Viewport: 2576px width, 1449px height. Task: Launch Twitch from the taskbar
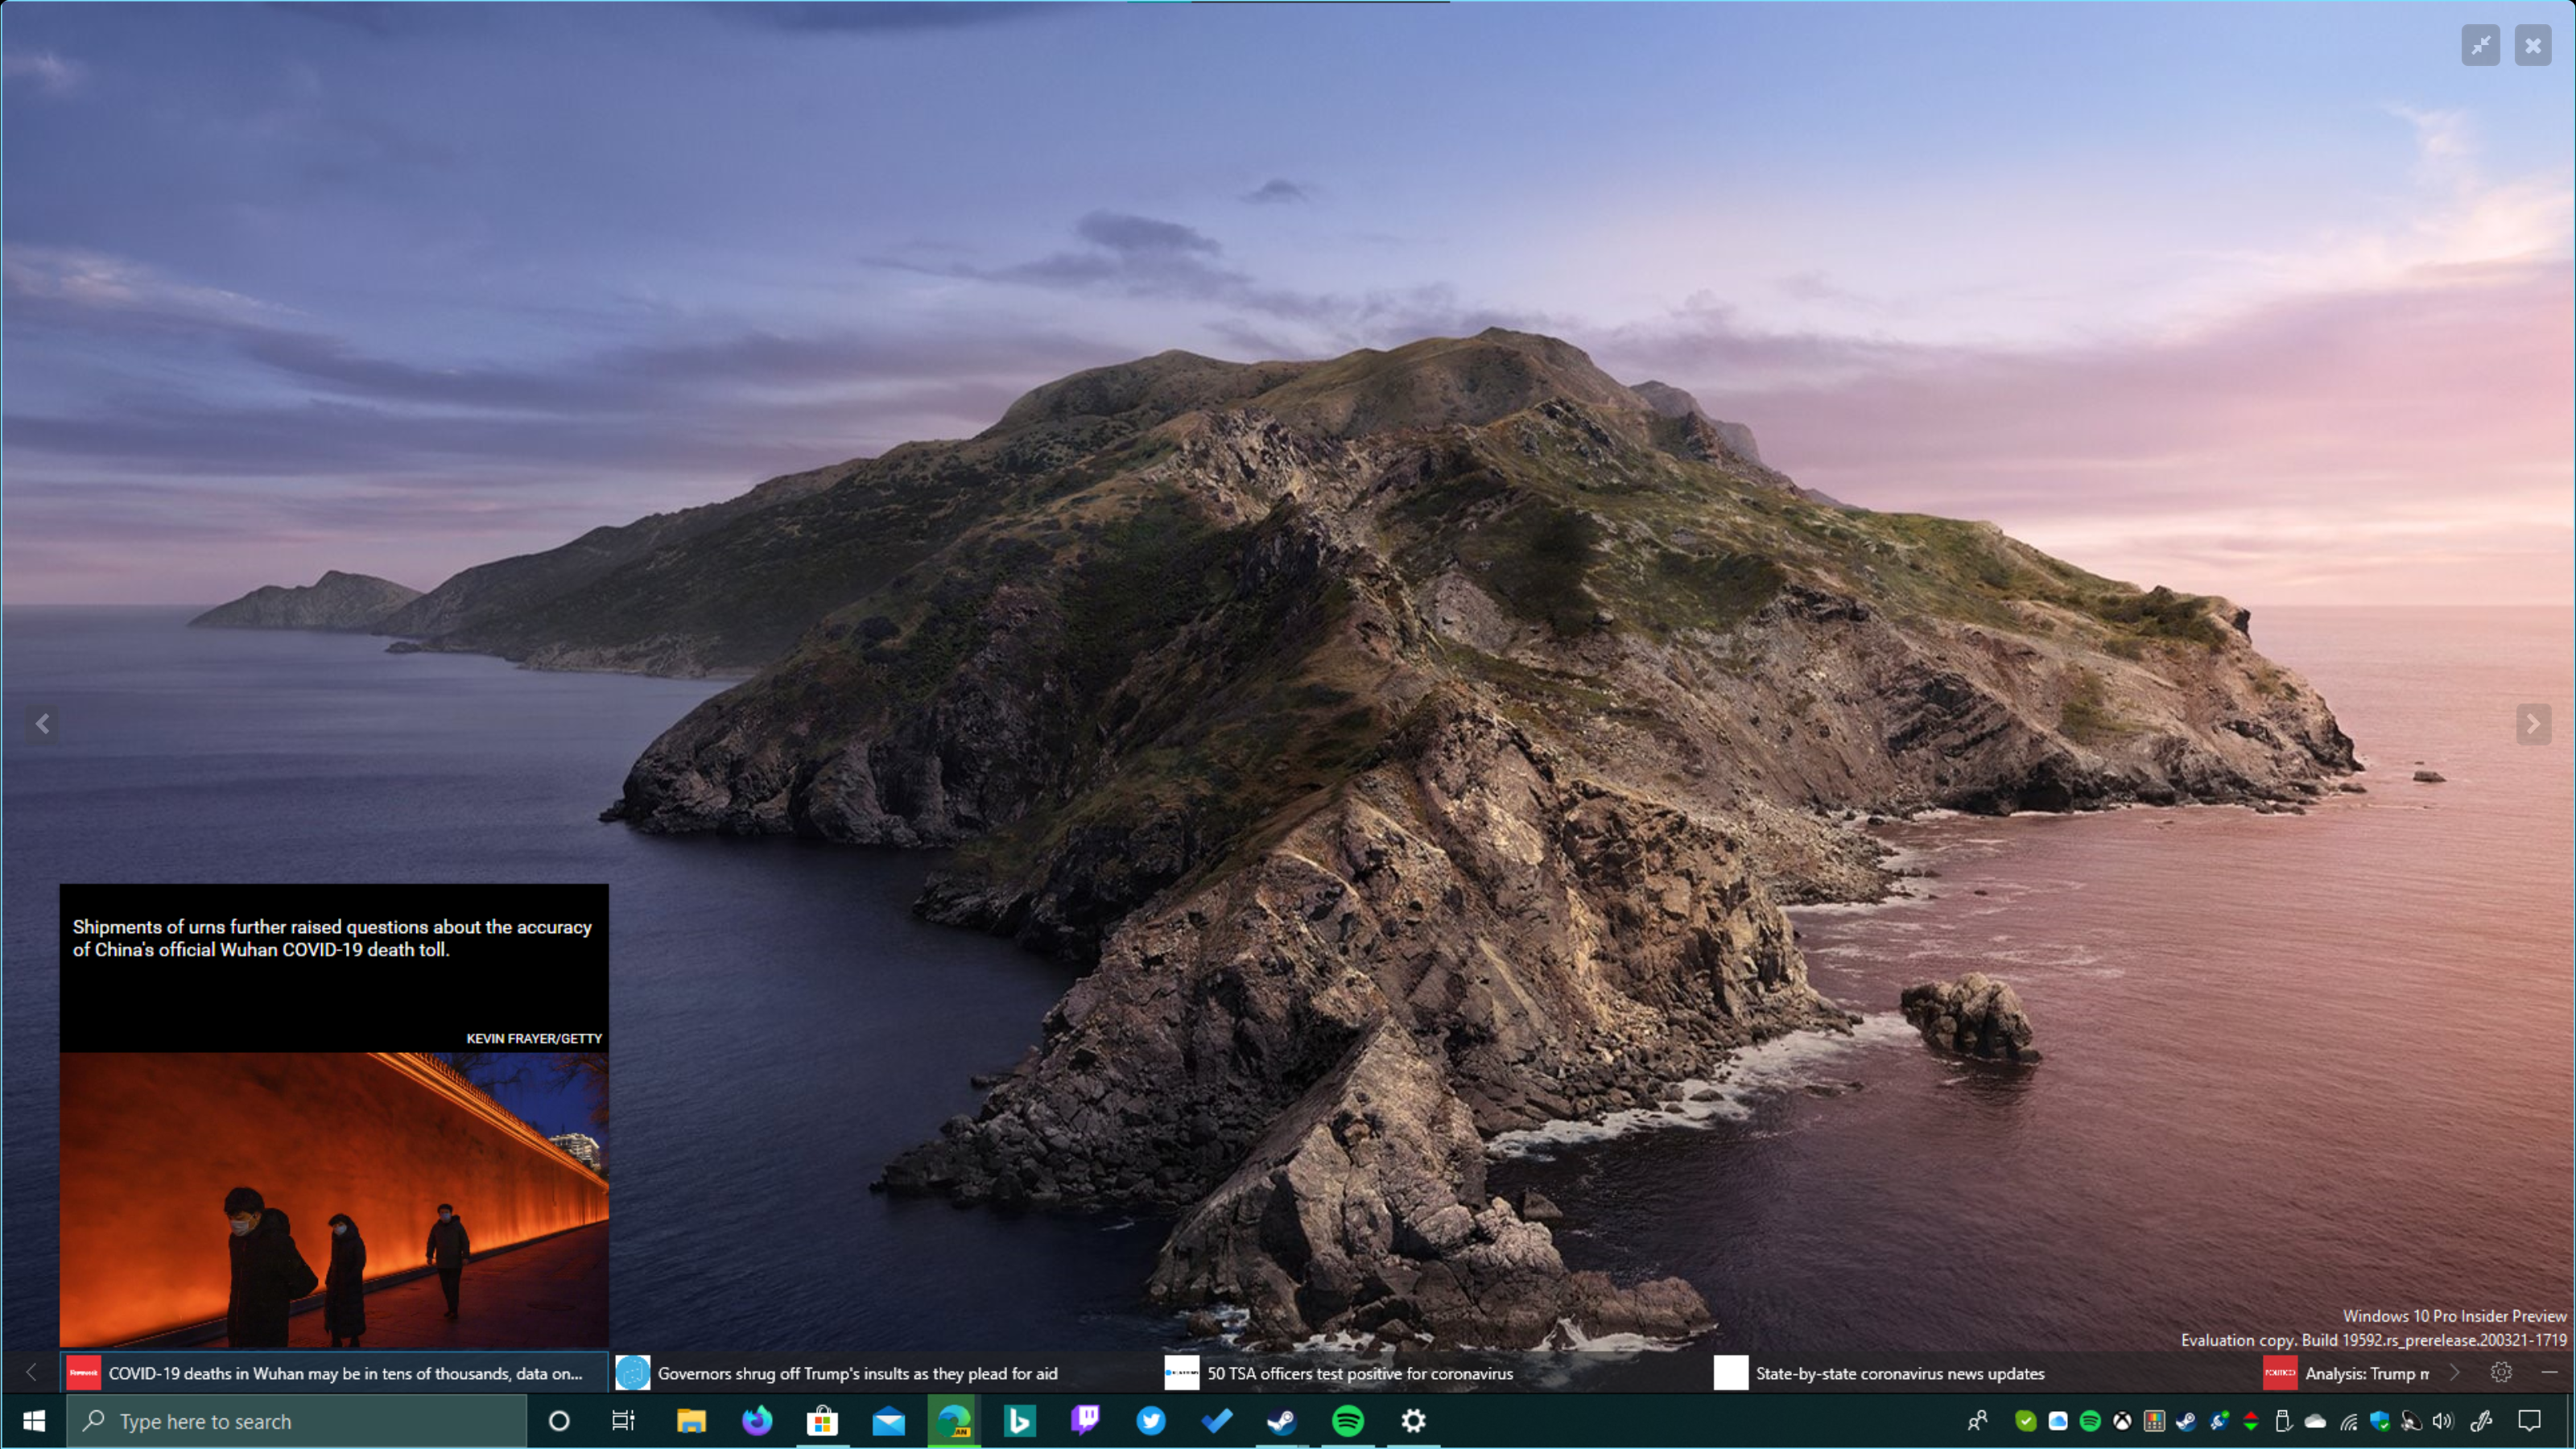[1084, 1421]
